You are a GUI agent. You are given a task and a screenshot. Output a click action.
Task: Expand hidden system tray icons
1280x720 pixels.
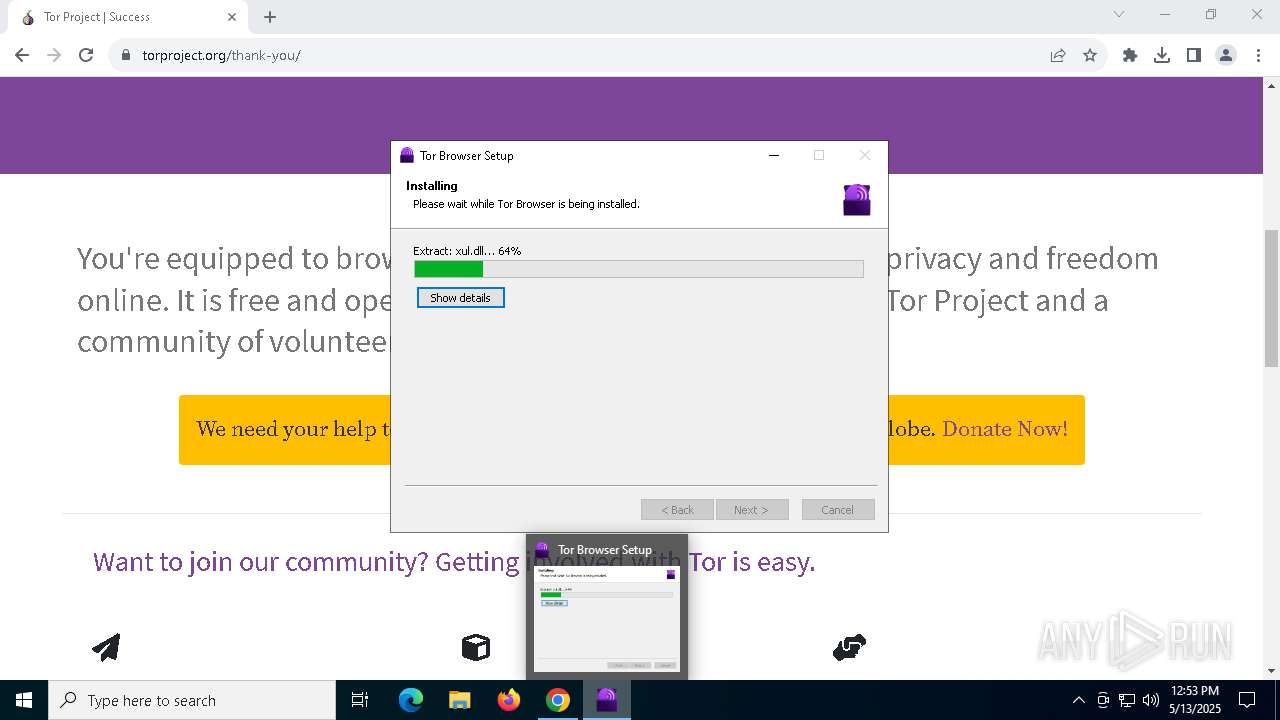coord(1078,700)
